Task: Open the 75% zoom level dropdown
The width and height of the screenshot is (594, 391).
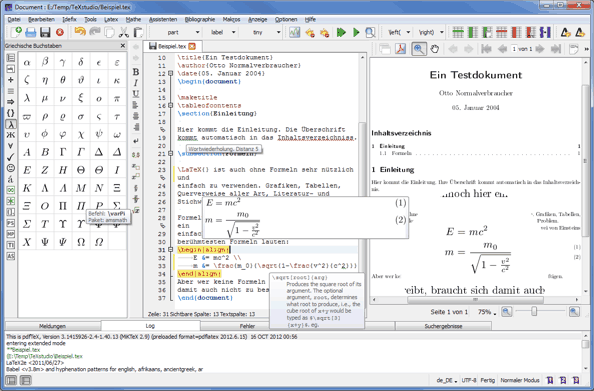Action: (x=486, y=312)
